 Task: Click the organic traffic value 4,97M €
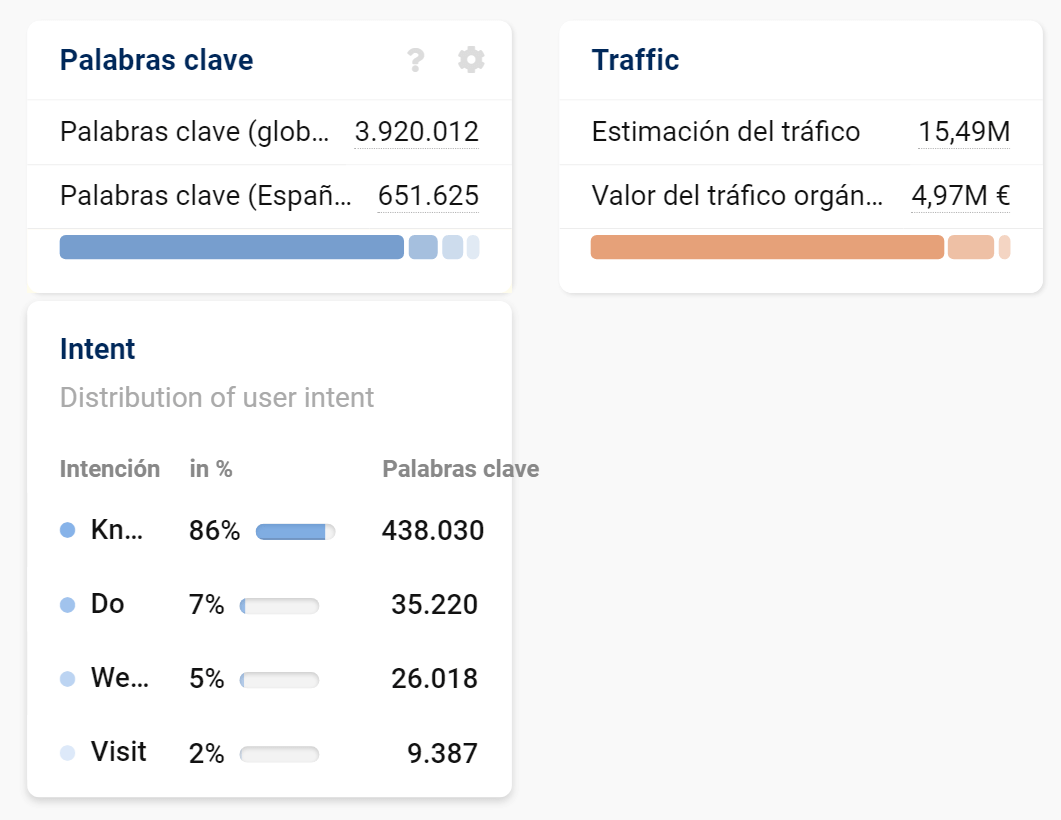click(960, 196)
